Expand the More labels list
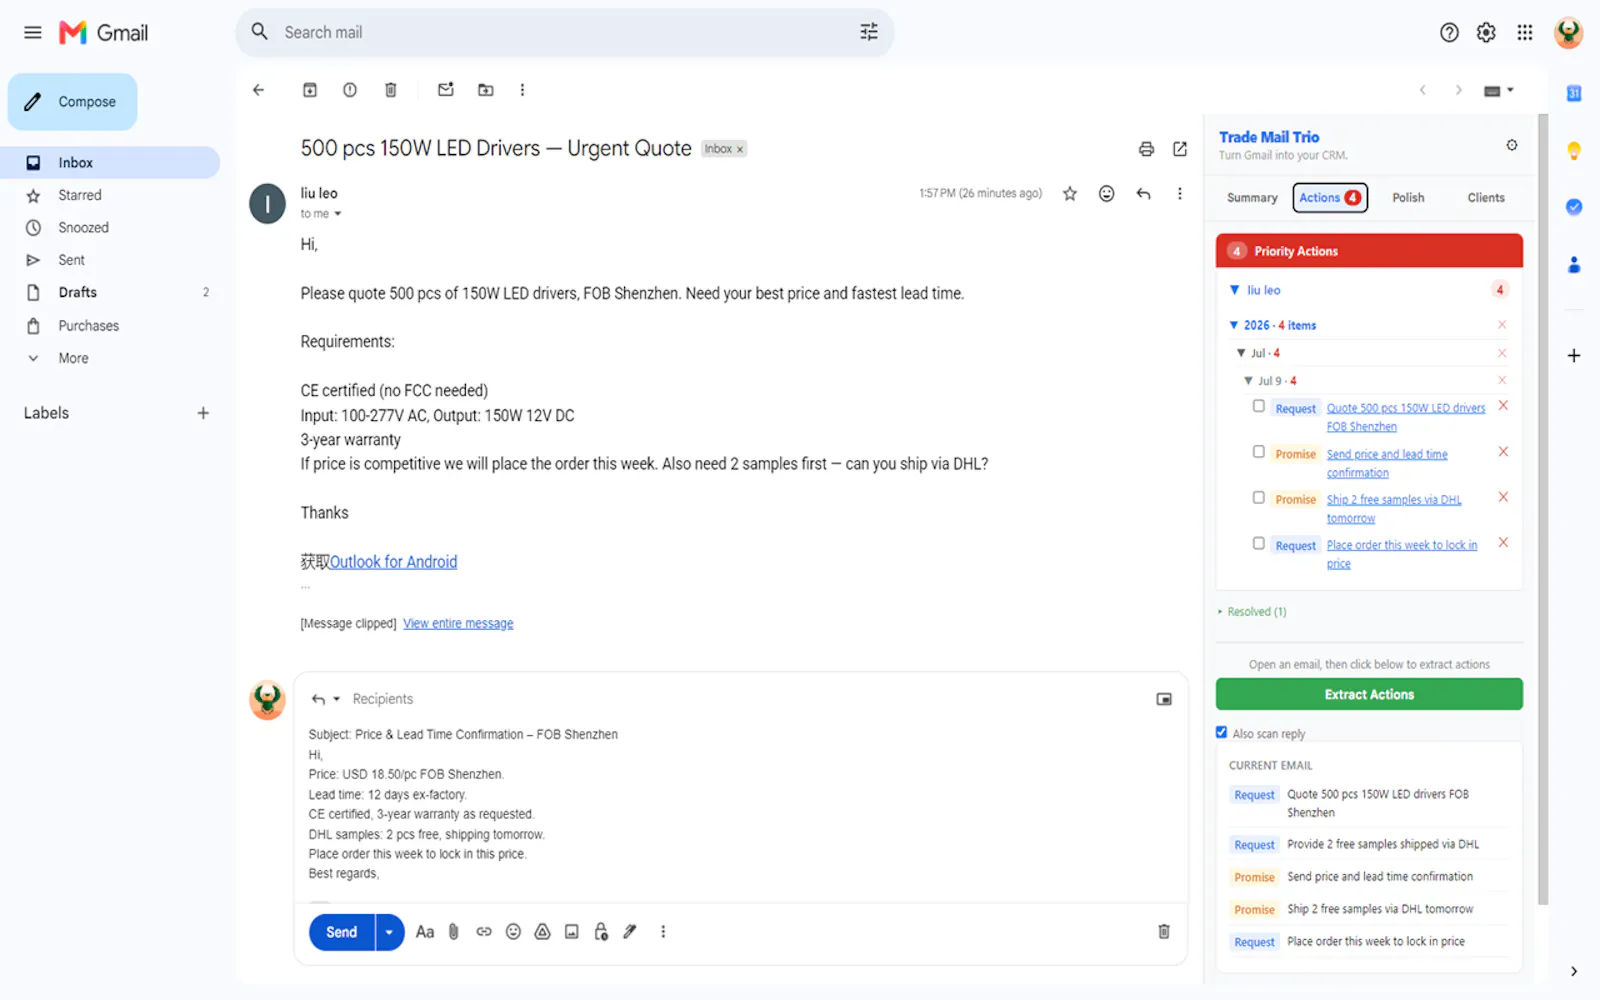 tap(73, 358)
